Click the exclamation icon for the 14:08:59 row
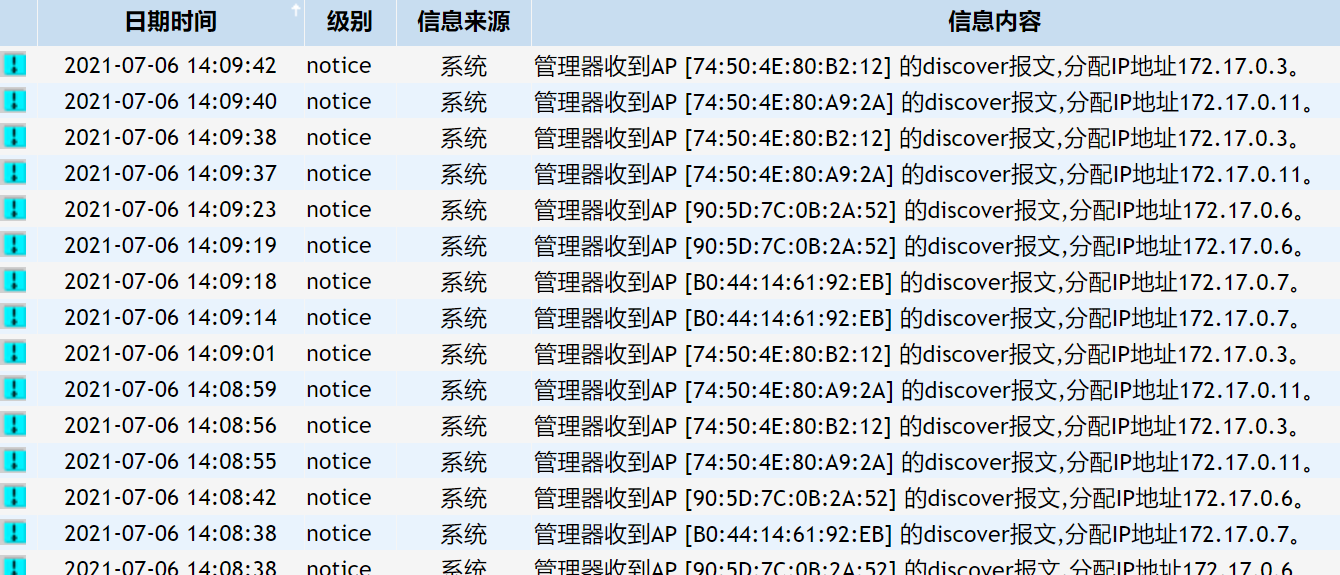Image resolution: width=1340 pixels, height=575 pixels. point(14,390)
